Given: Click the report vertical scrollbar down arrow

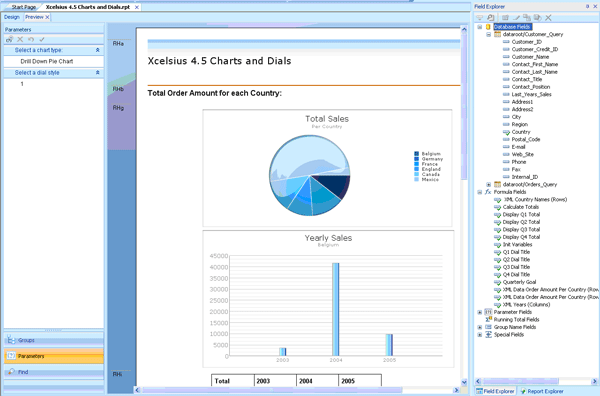Looking at the screenshot, I should tap(464, 382).
